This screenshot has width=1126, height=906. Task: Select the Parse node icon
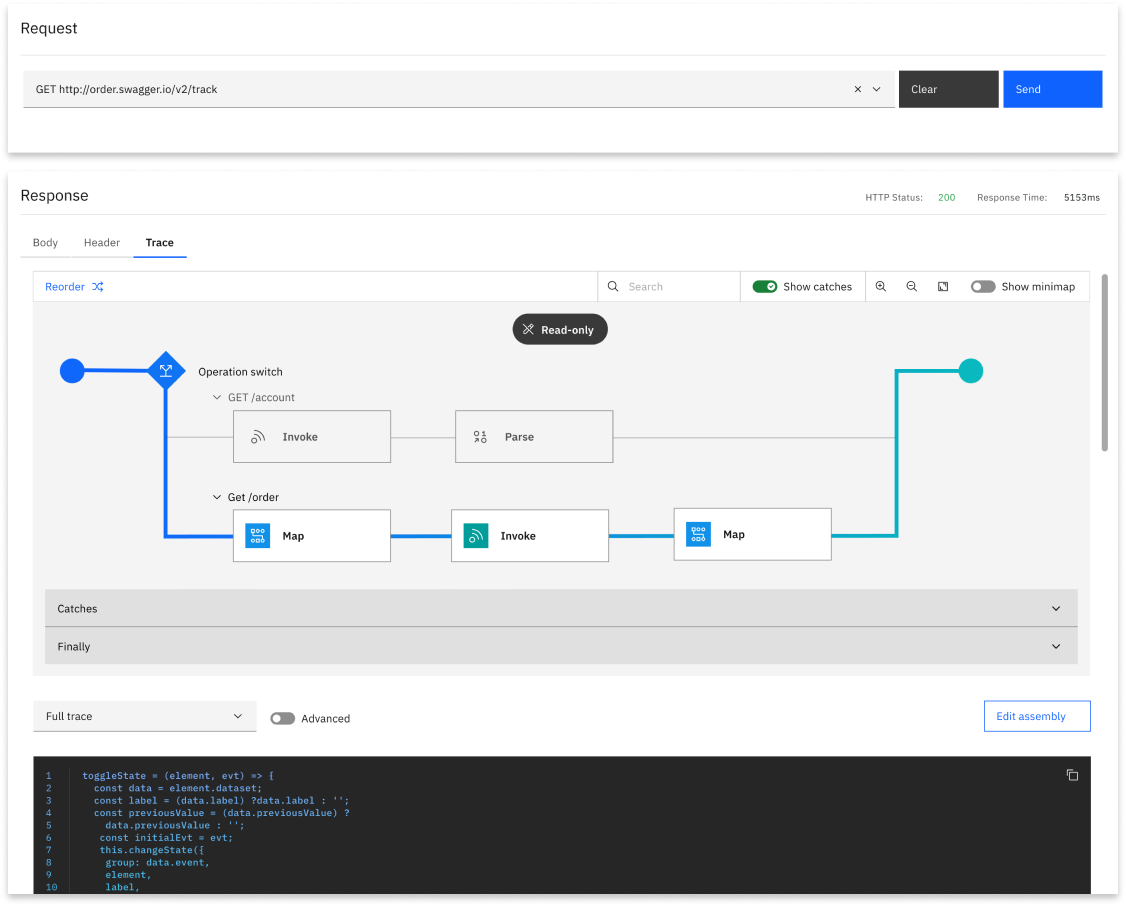pyautogui.click(x=480, y=436)
